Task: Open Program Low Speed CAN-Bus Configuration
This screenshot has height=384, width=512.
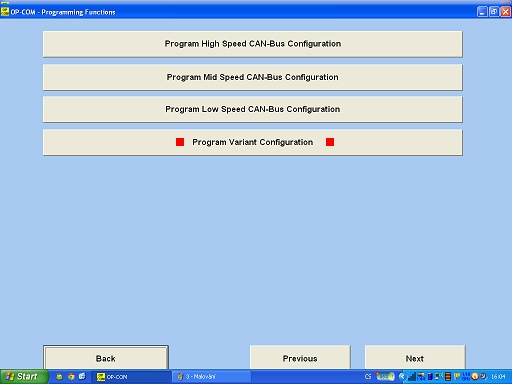Action: 253,109
